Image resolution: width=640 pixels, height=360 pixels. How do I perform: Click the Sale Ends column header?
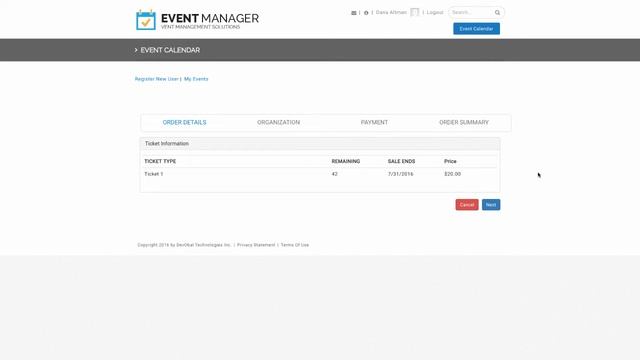pyautogui.click(x=401, y=161)
